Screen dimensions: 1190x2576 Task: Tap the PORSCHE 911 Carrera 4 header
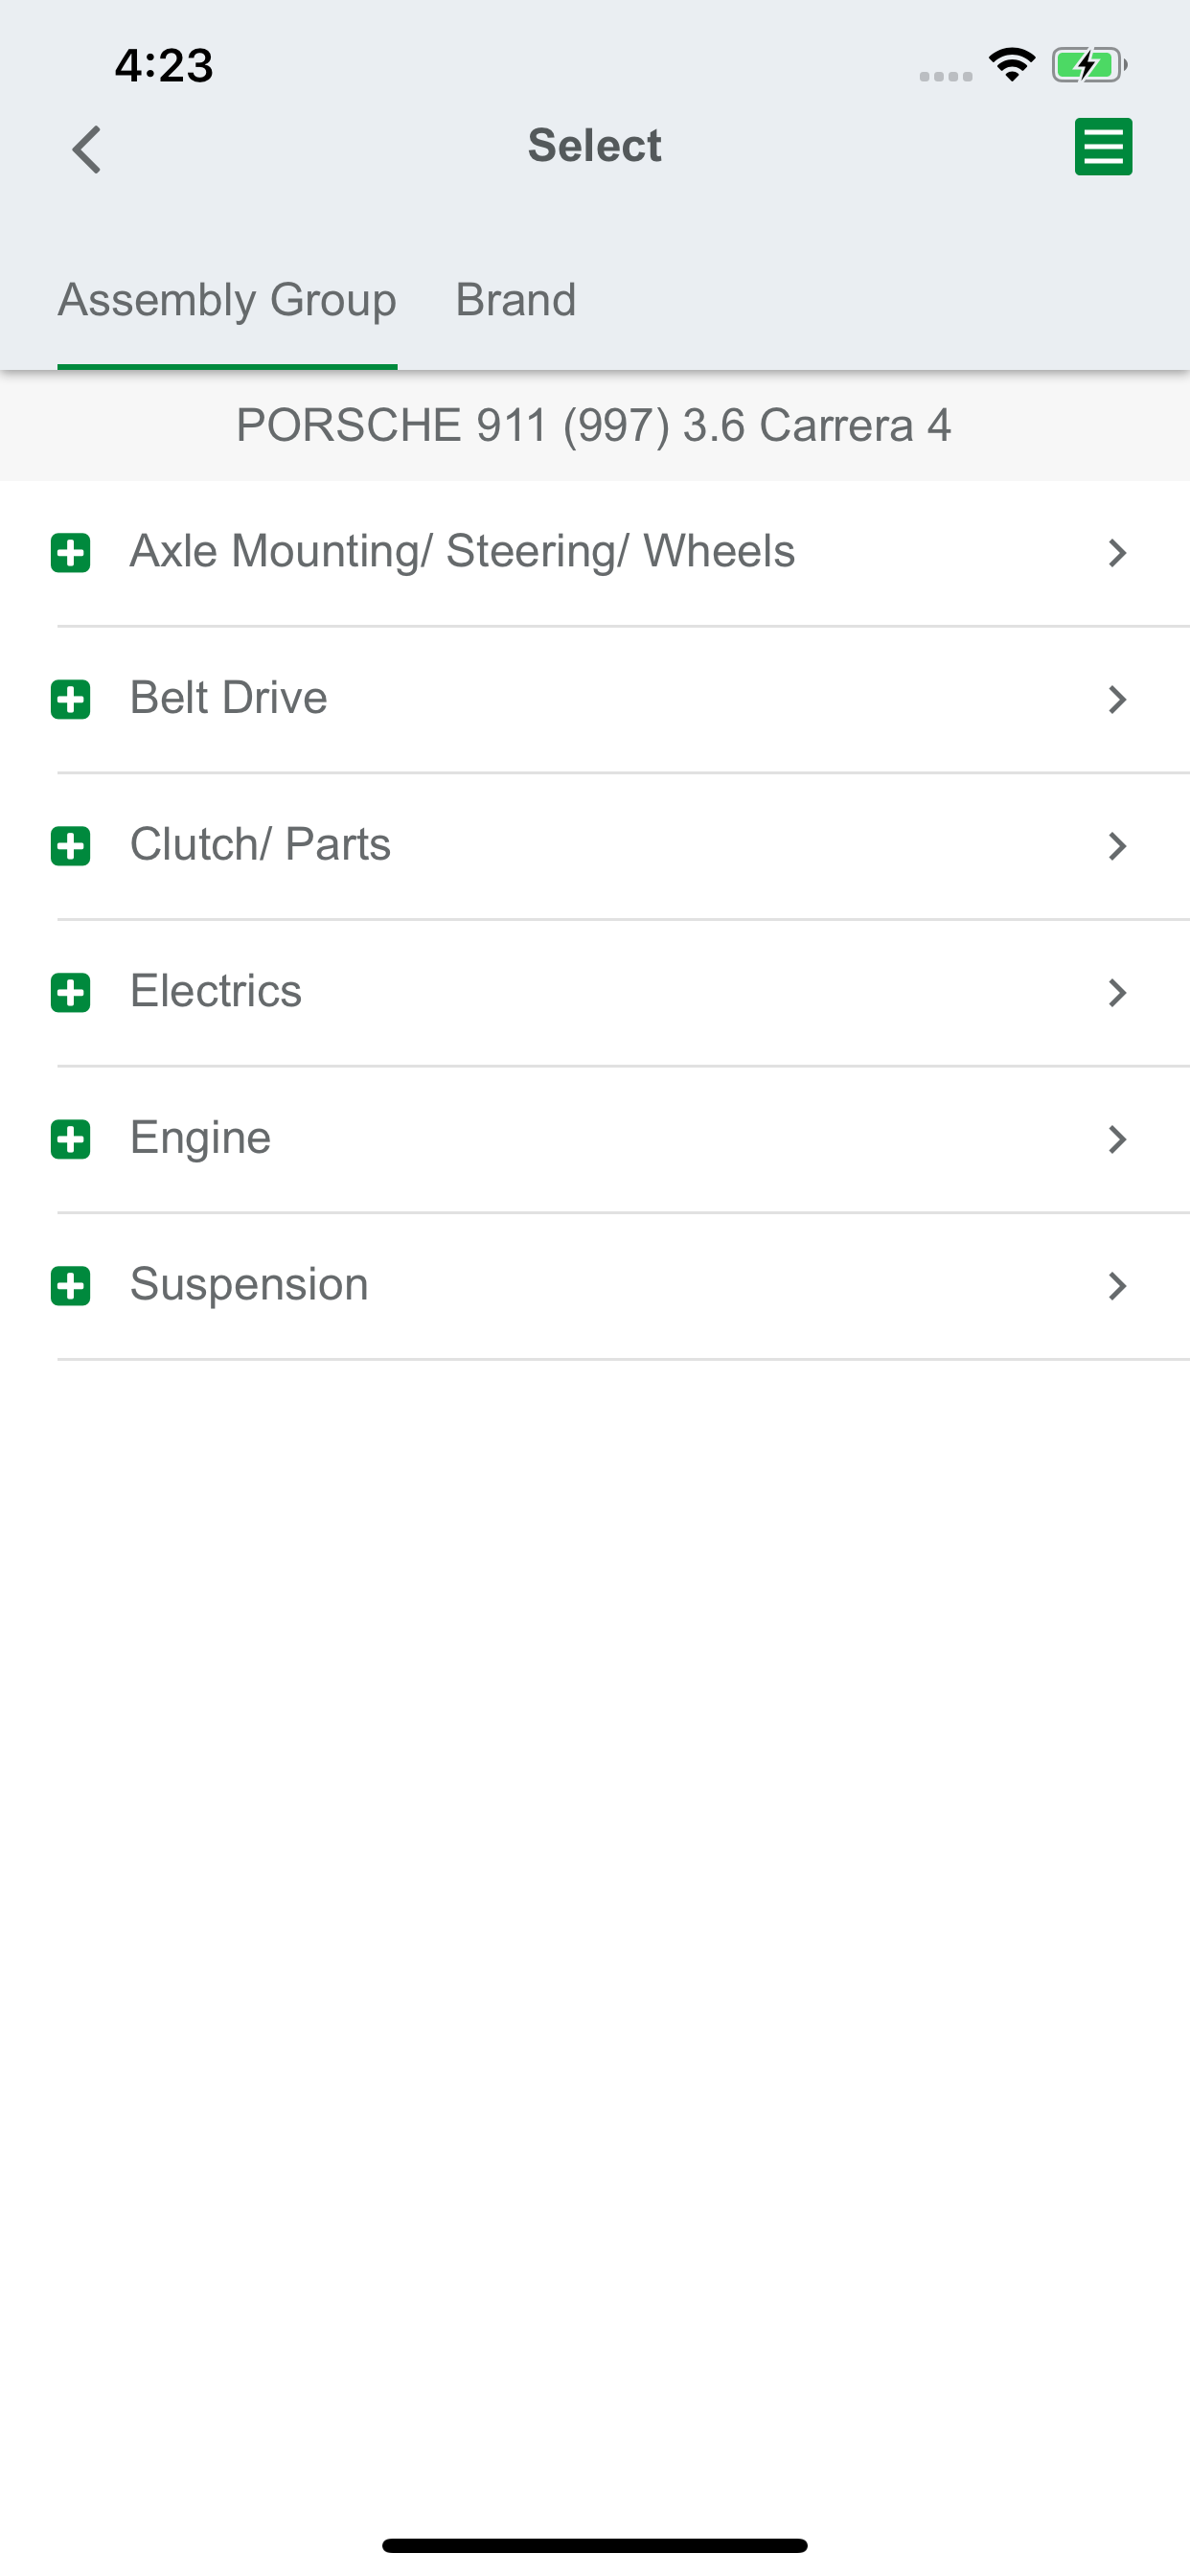[594, 426]
